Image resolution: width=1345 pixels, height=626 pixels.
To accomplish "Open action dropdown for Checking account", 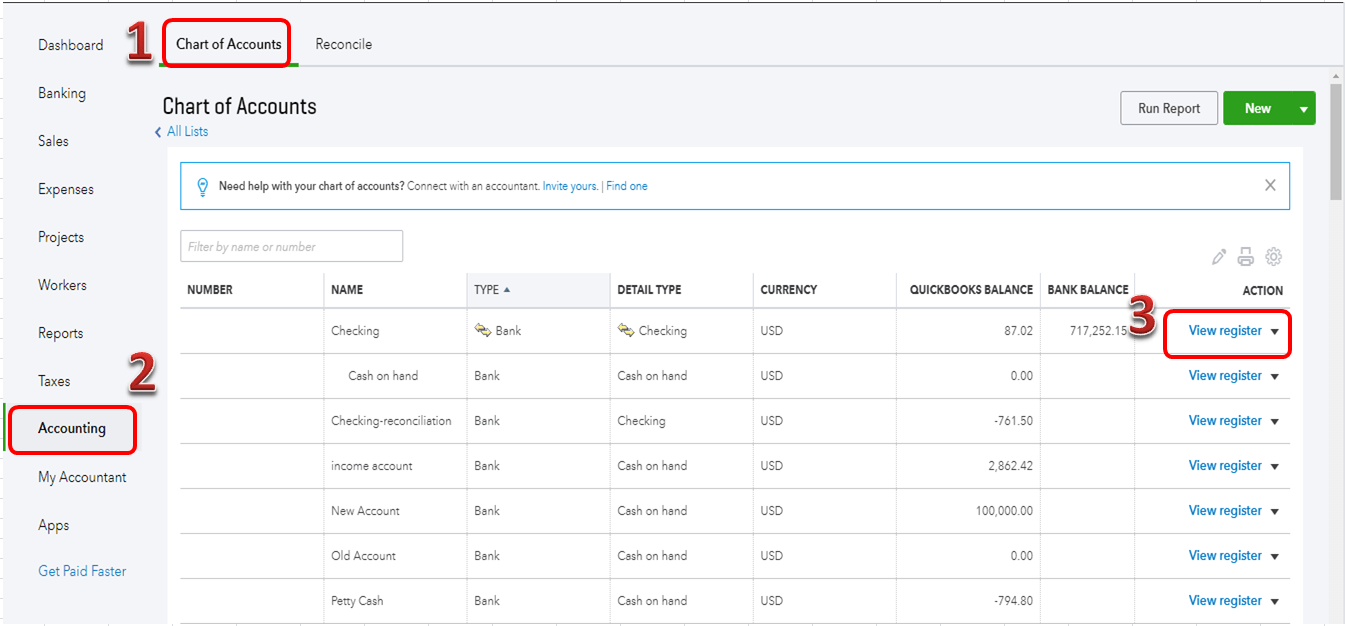I will point(1275,332).
